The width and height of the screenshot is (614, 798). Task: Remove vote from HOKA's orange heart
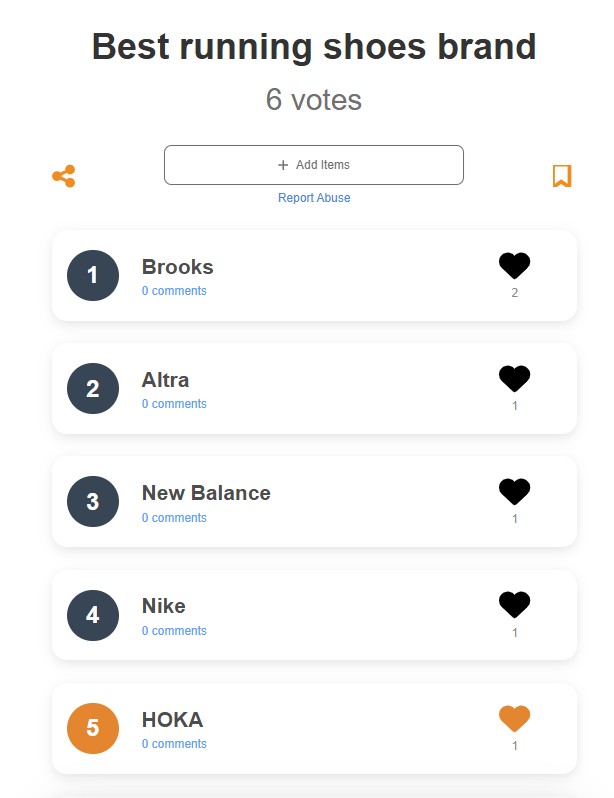[x=514, y=718]
